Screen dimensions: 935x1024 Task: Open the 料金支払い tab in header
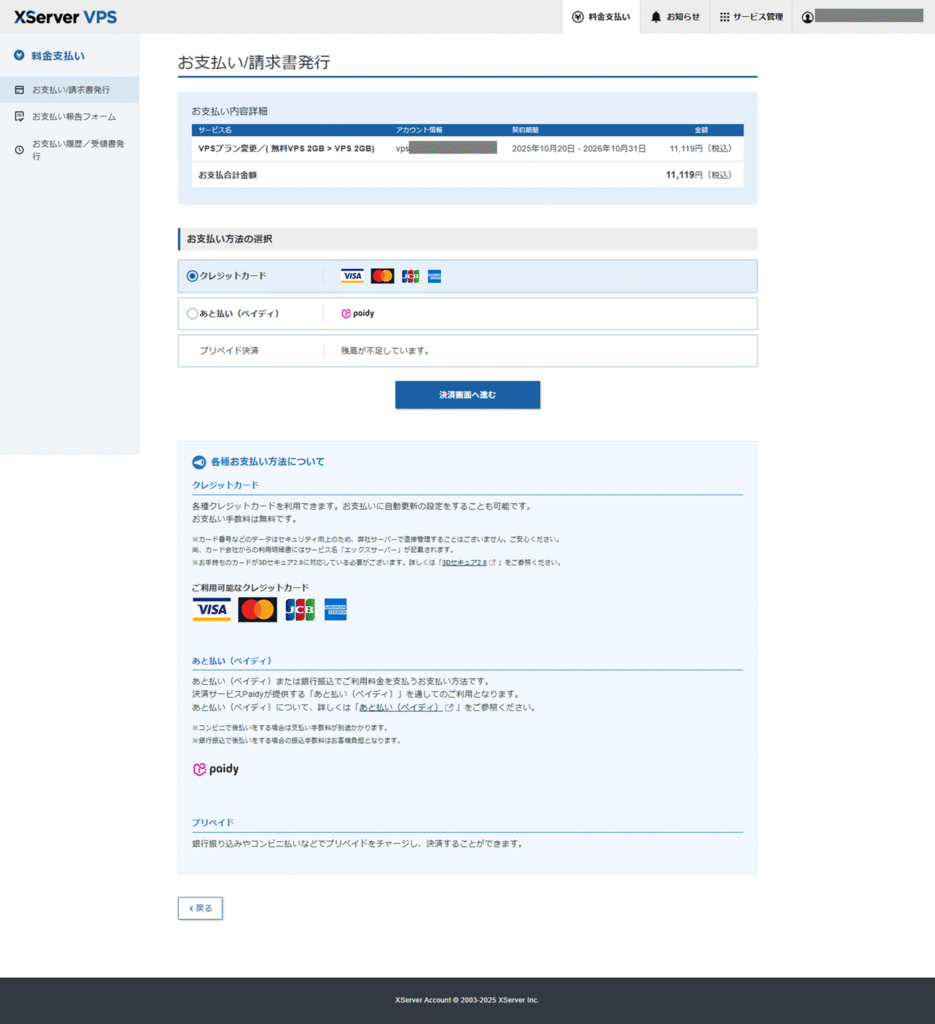coord(601,17)
